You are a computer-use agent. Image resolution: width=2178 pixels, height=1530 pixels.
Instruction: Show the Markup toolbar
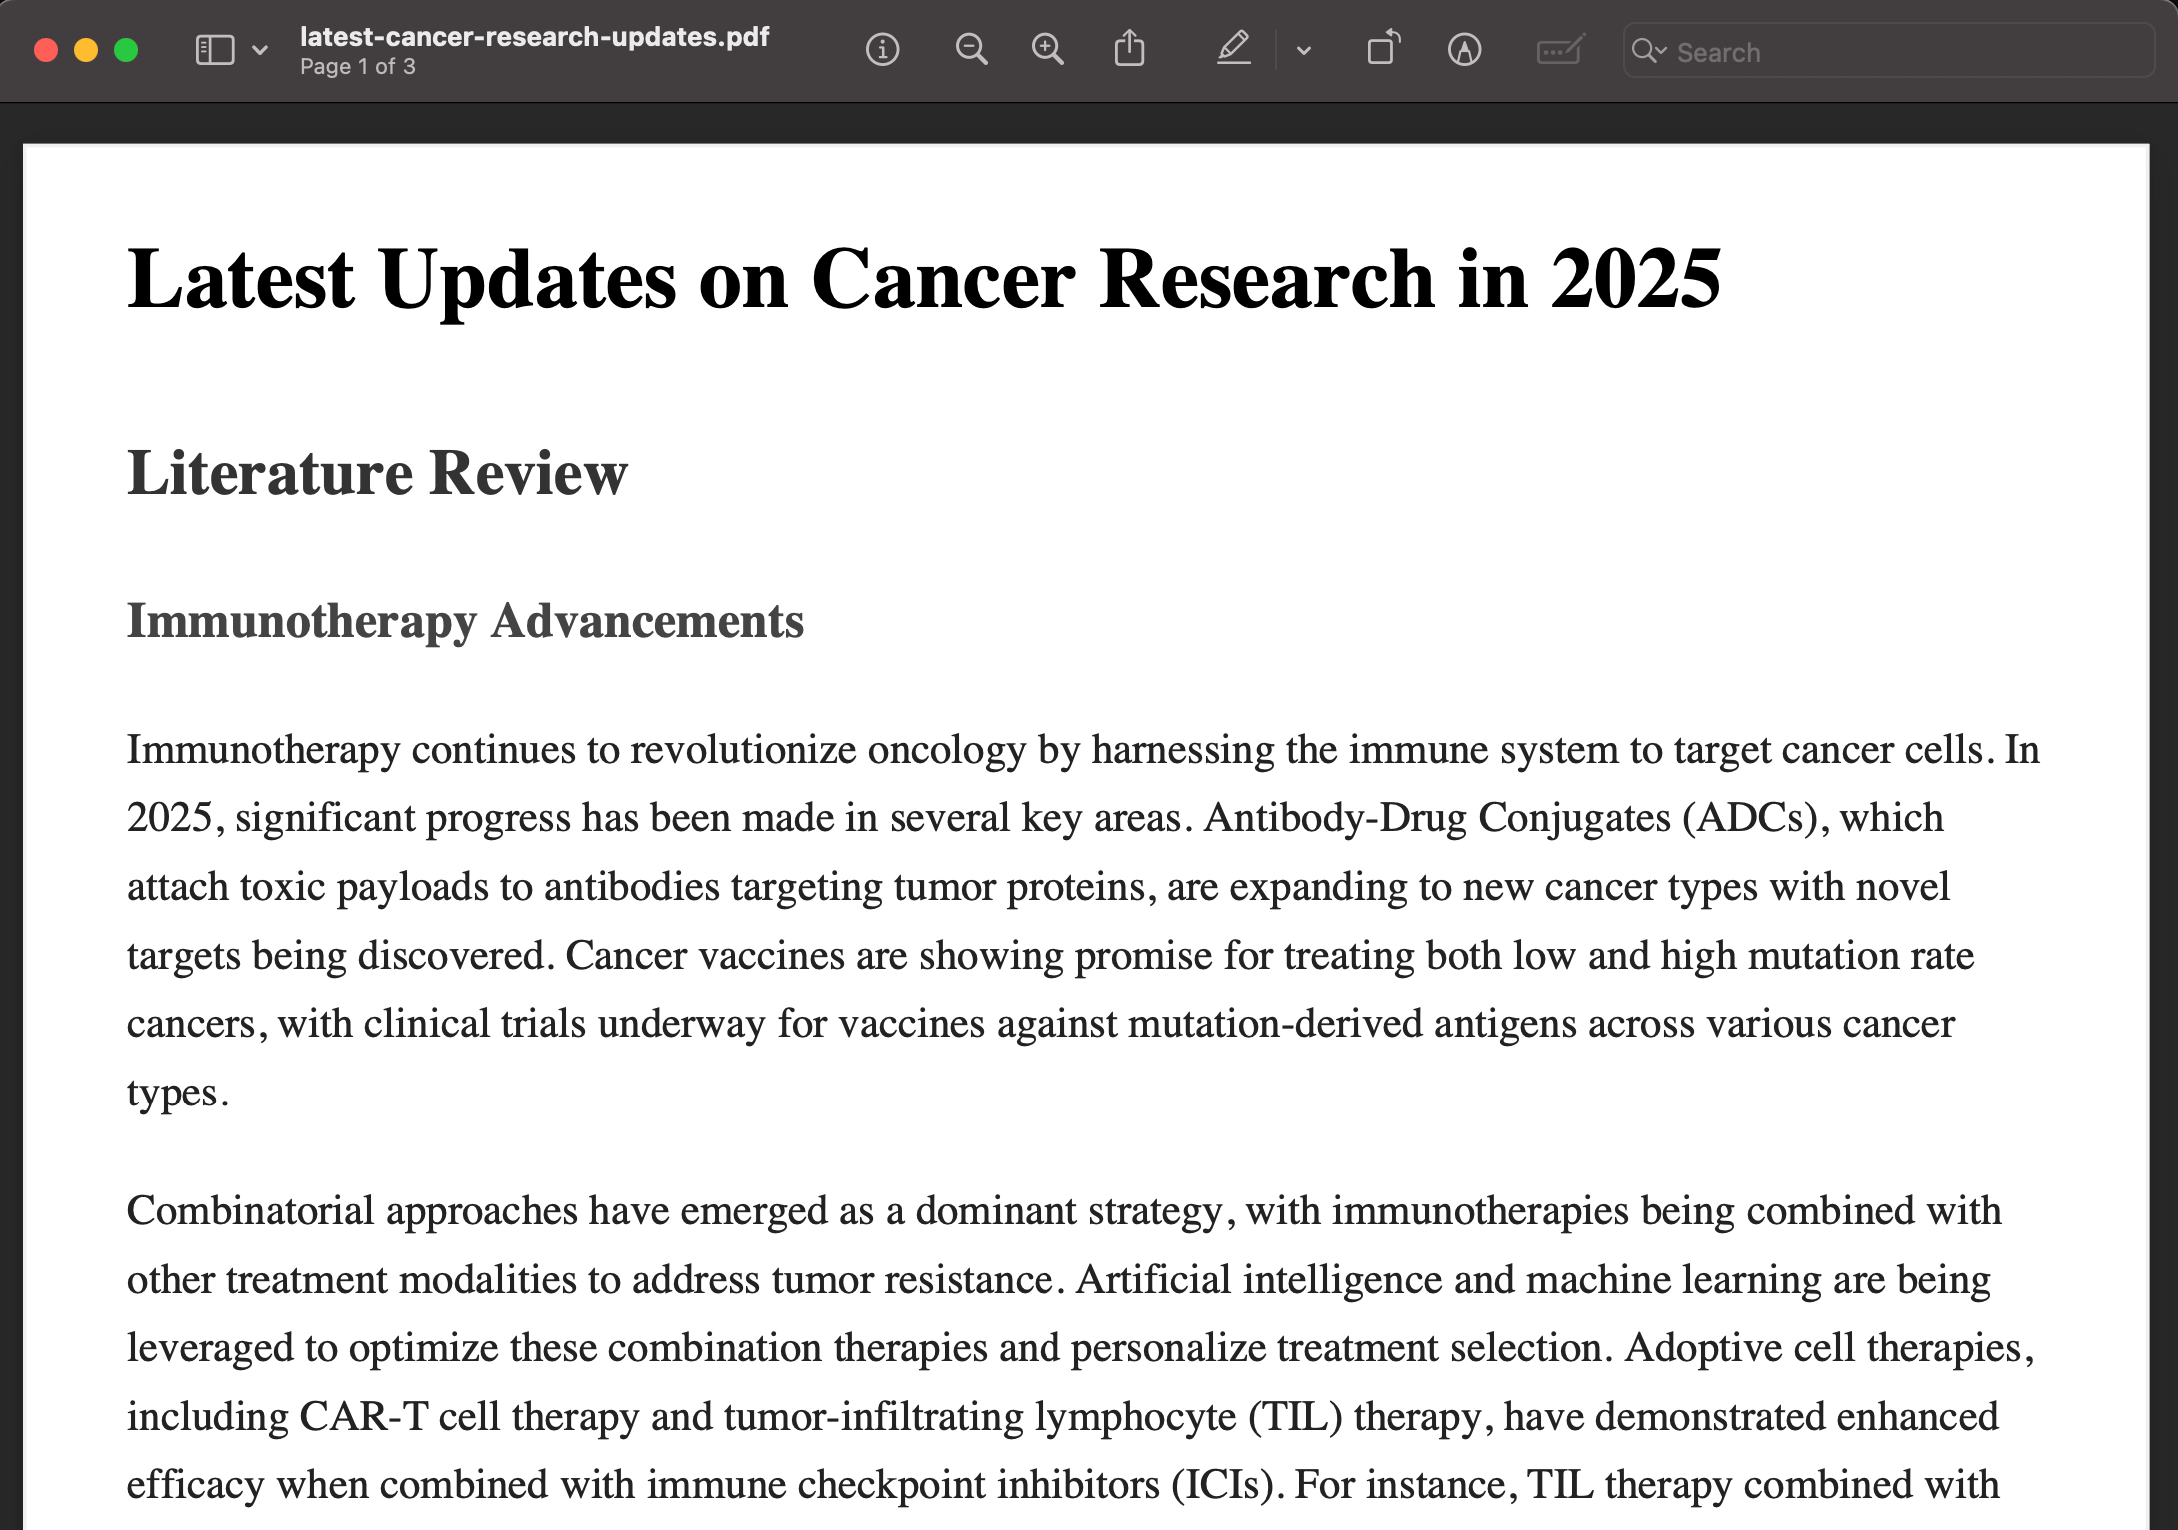tap(1464, 49)
